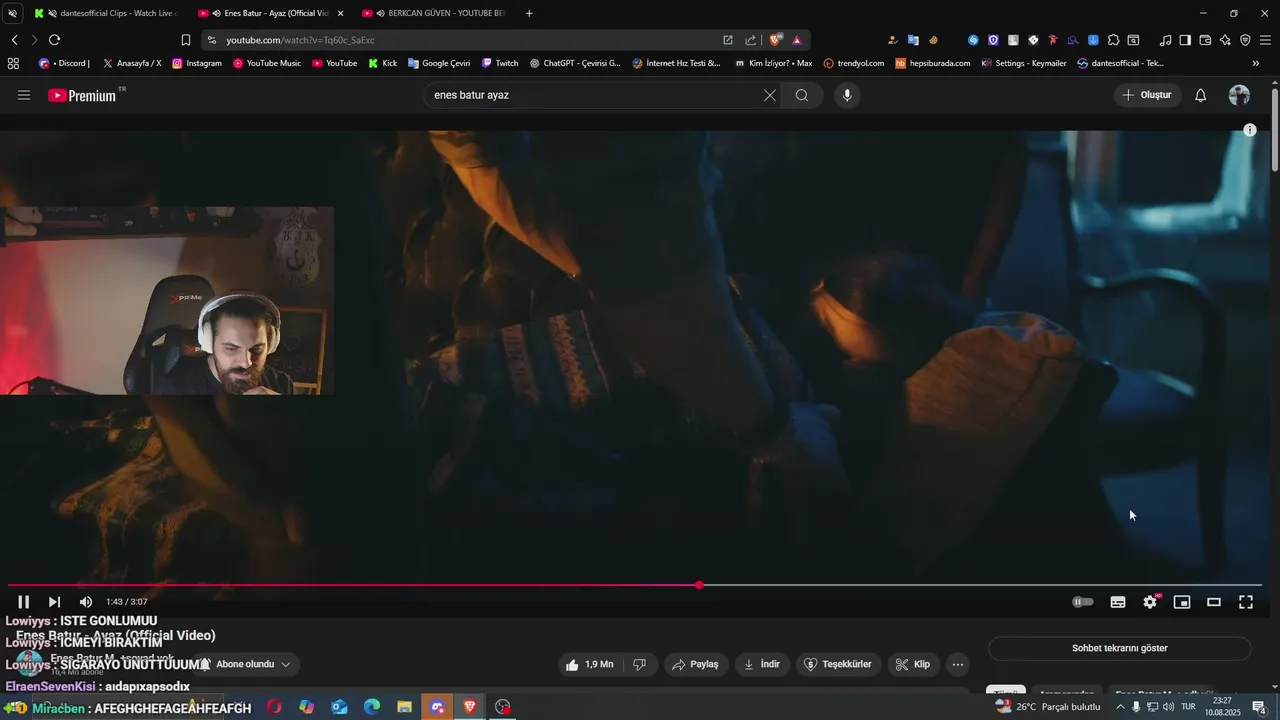Pause the video with the pause button
This screenshot has width=1280, height=720.
(23, 602)
